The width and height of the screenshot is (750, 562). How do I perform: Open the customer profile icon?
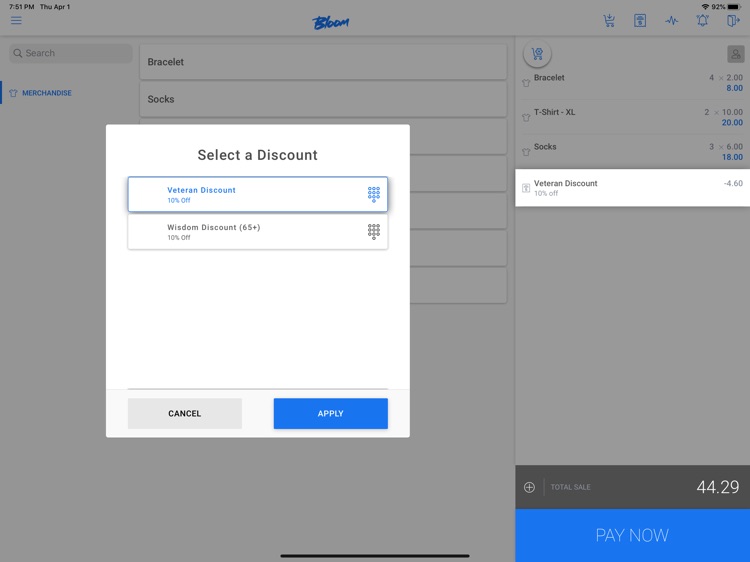click(736, 54)
